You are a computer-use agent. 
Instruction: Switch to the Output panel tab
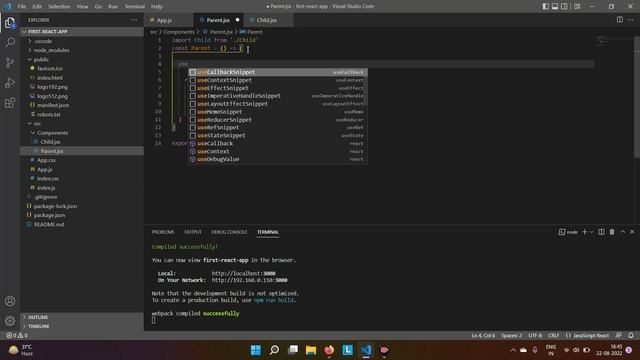click(x=193, y=232)
